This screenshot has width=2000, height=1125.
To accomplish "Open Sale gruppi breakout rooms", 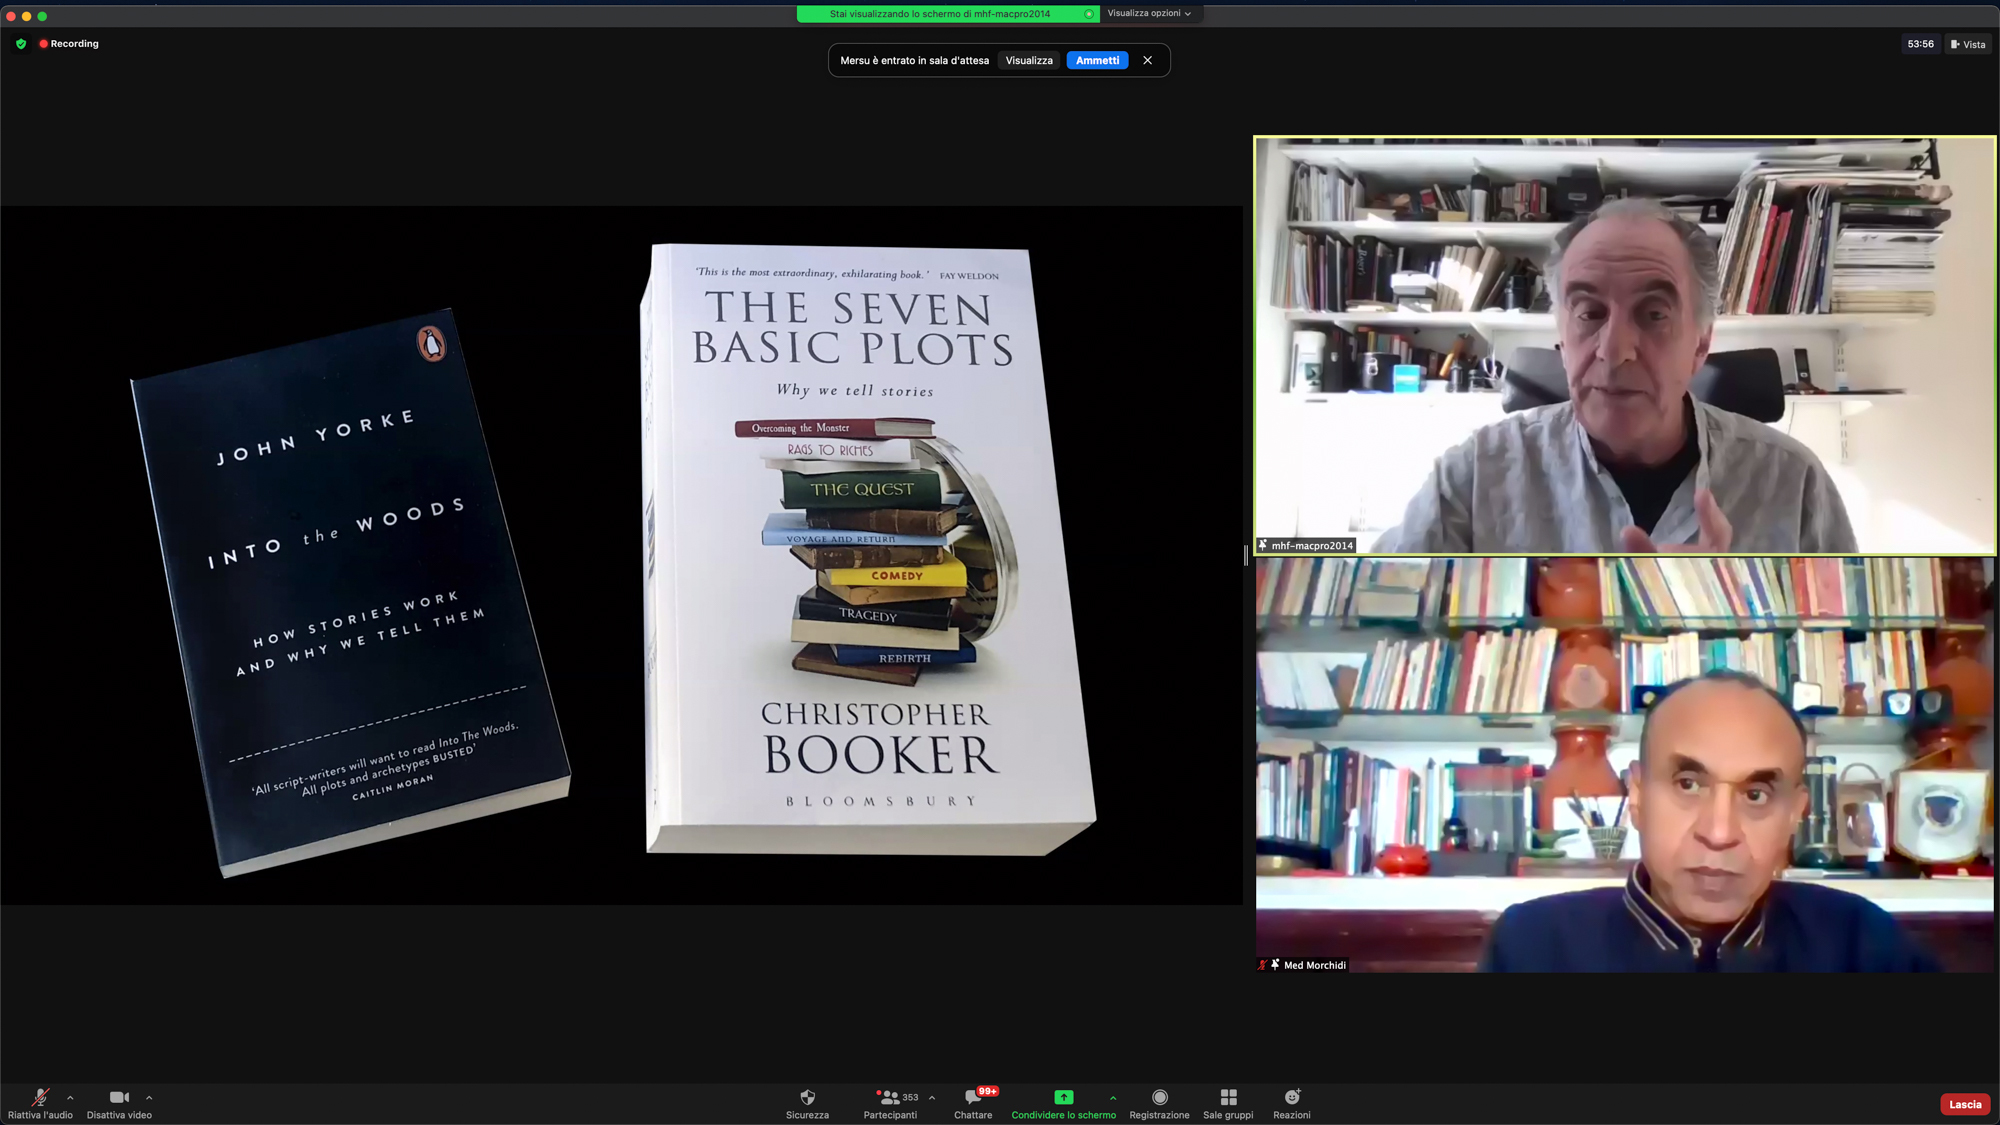I will (x=1228, y=1103).
